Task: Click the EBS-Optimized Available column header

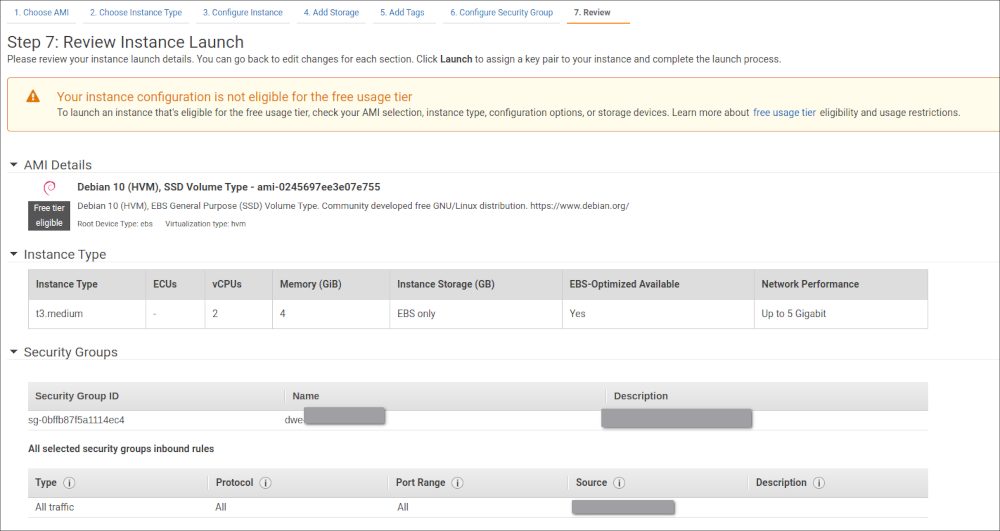Action: 658,284
